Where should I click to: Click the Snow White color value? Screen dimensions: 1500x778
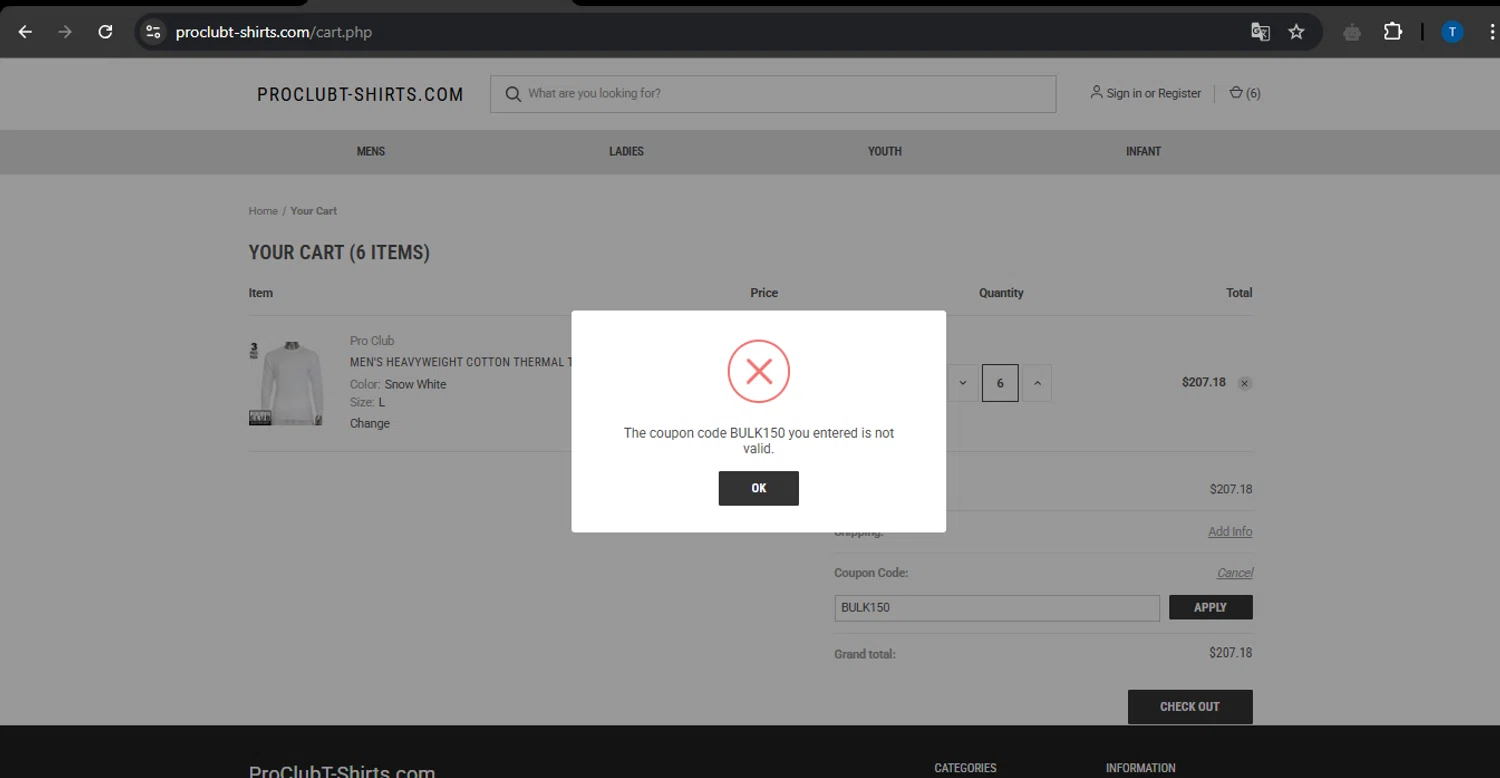[x=416, y=384]
